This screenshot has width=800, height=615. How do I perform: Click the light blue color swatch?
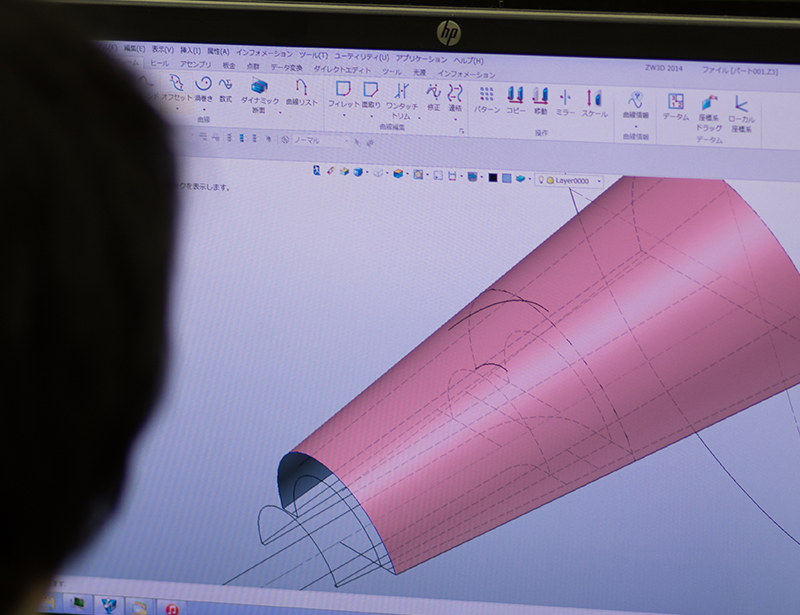[x=507, y=178]
